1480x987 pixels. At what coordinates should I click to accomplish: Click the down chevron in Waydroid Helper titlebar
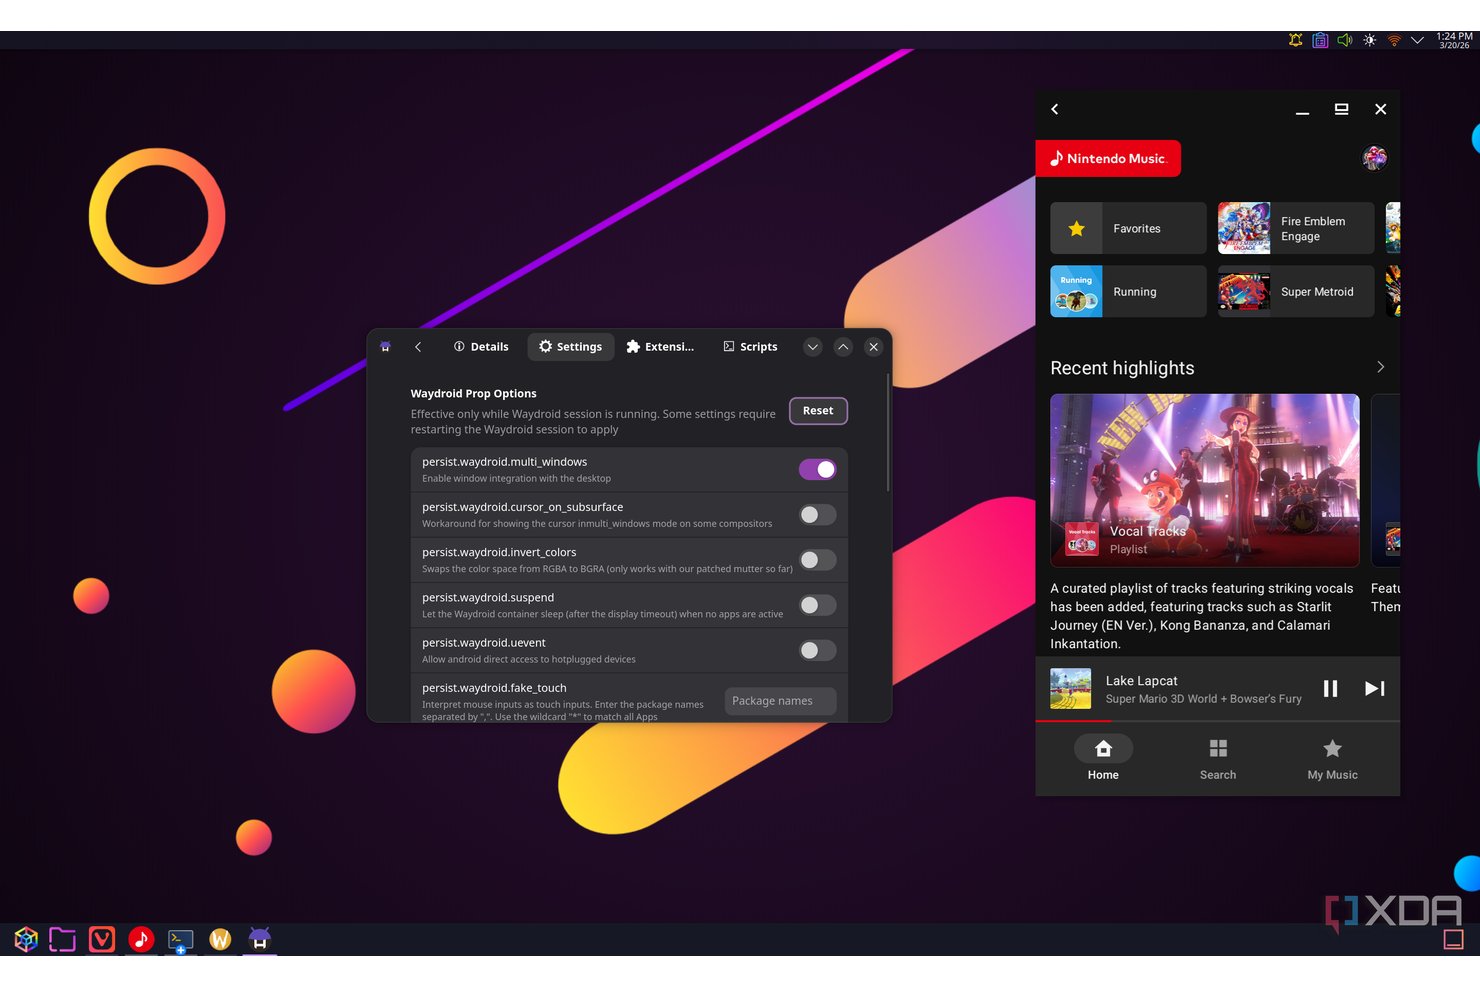[x=813, y=347]
